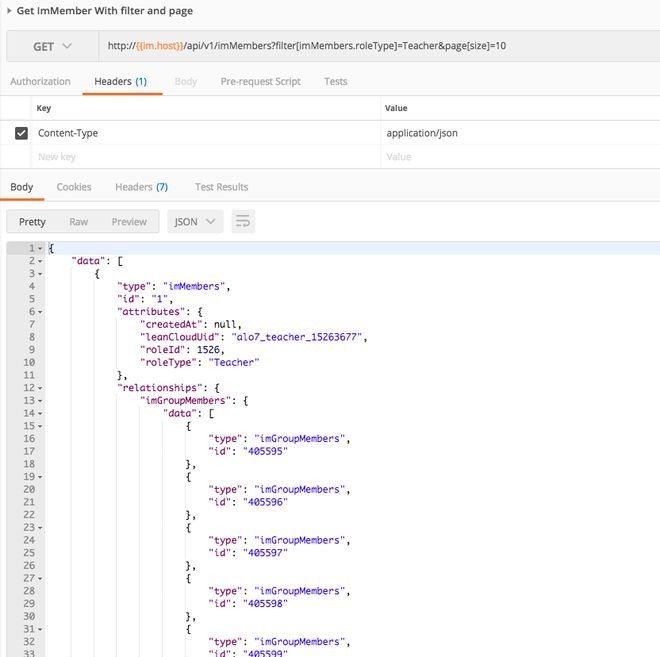Click the id value "405597"
The width and height of the screenshot is (660, 657).
266,553
